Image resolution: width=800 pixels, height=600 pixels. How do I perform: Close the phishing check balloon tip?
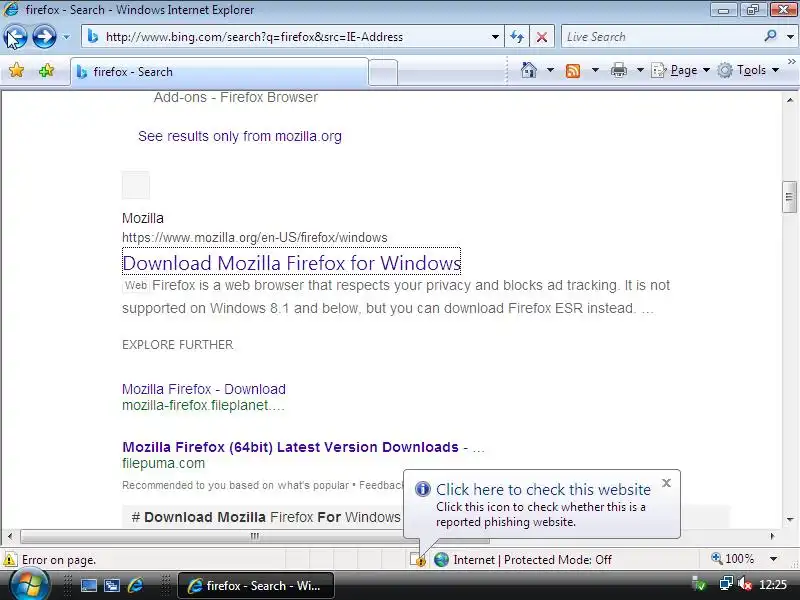point(666,483)
